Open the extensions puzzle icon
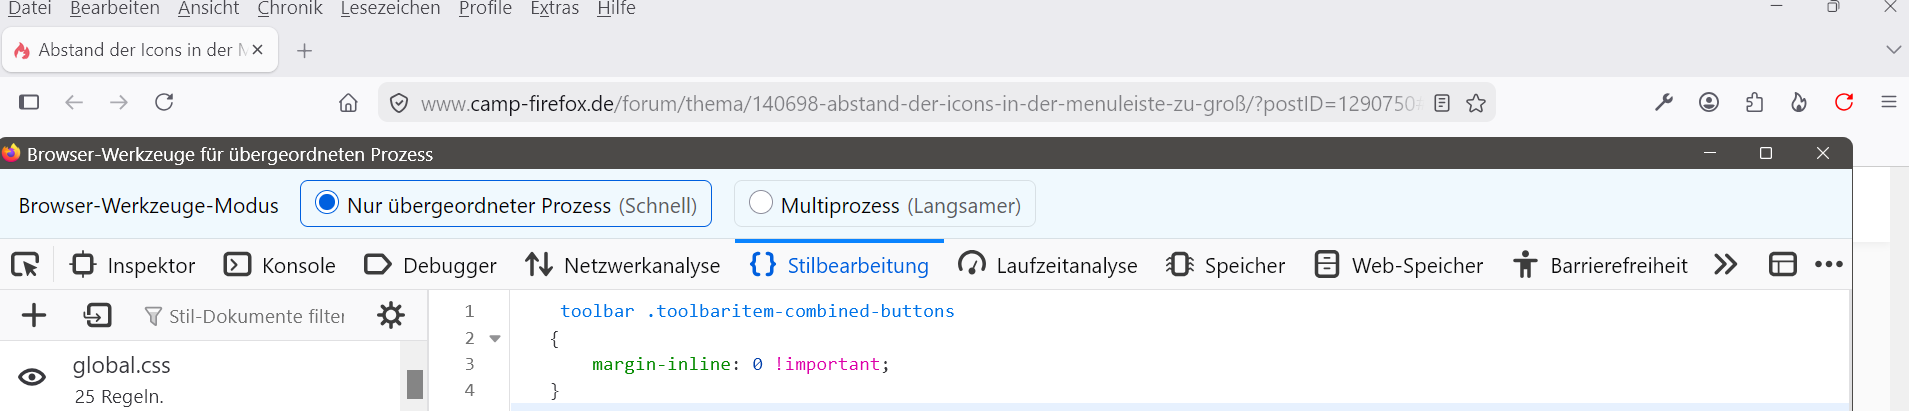The image size is (1909, 411). 1754,102
